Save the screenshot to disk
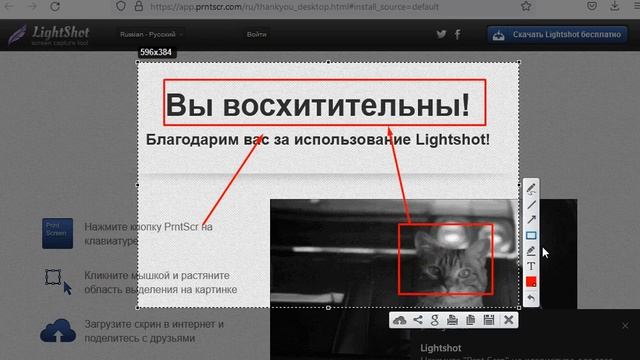Viewport: 640px width, 360px height. click(x=489, y=320)
